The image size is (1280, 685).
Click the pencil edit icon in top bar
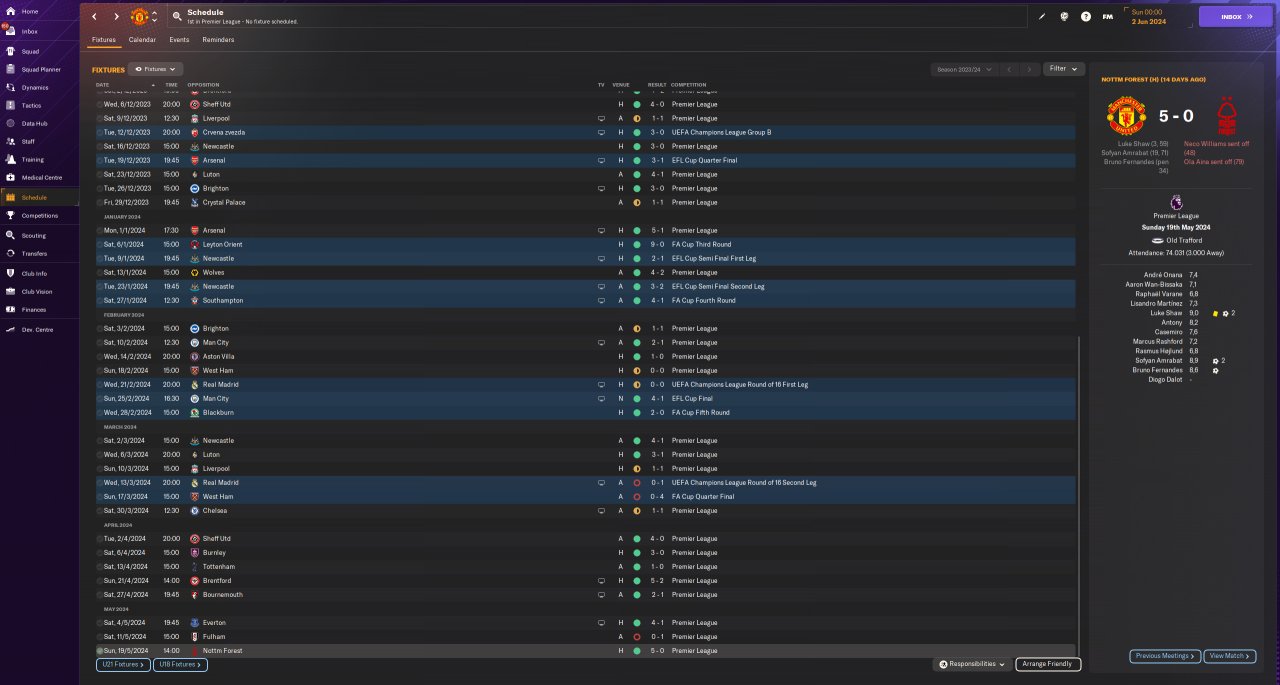coord(1041,16)
